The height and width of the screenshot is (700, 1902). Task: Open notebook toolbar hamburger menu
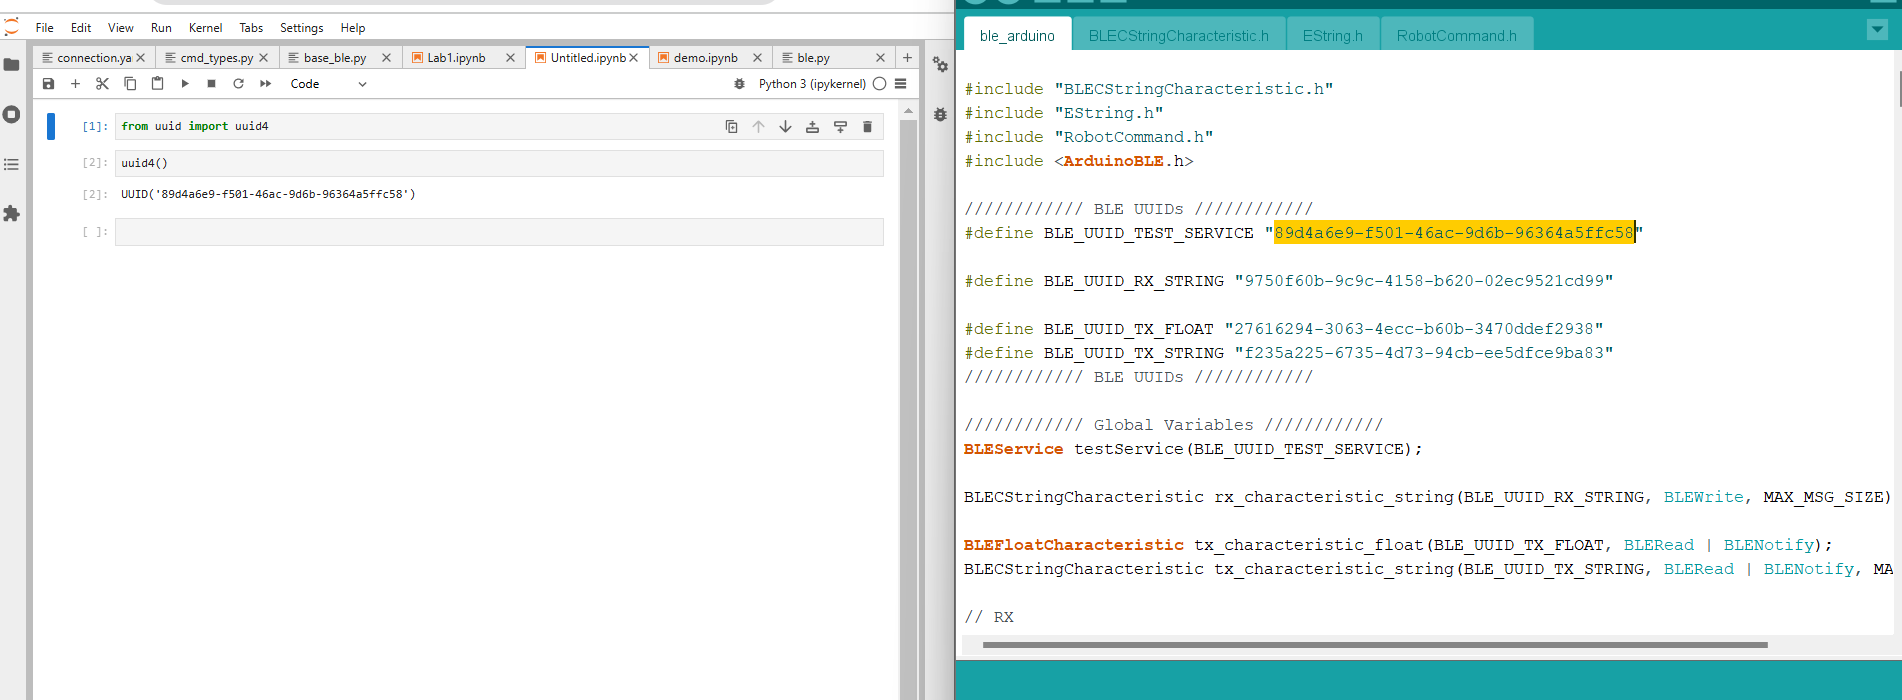(x=901, y=84)
